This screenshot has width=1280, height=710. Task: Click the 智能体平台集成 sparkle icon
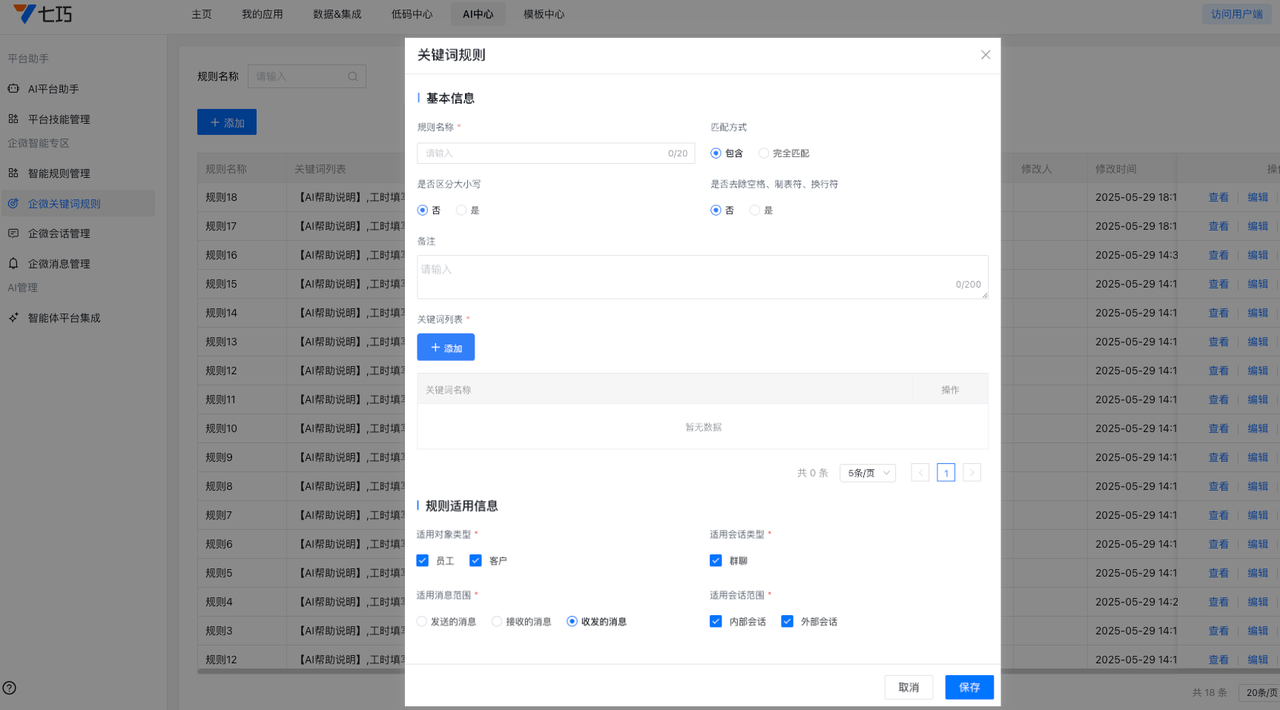[x=13, y=318]
